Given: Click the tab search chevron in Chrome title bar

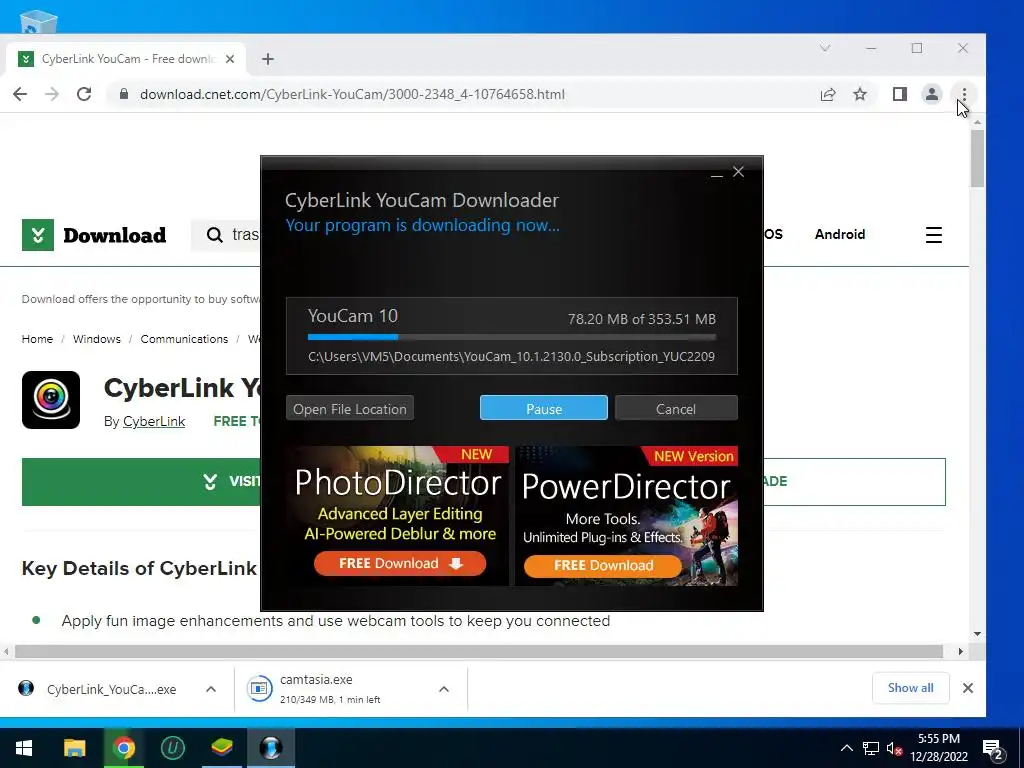Looking at the screenshot, I should (825, 48).
